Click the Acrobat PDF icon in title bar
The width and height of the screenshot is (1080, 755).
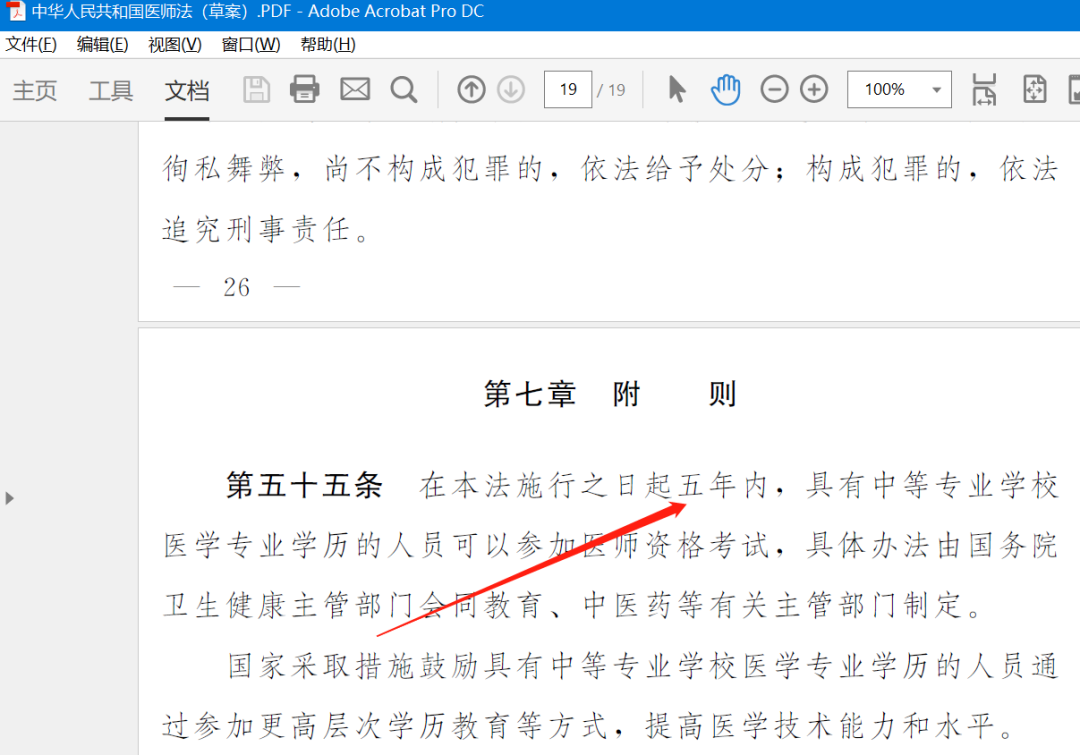point(15,12)
